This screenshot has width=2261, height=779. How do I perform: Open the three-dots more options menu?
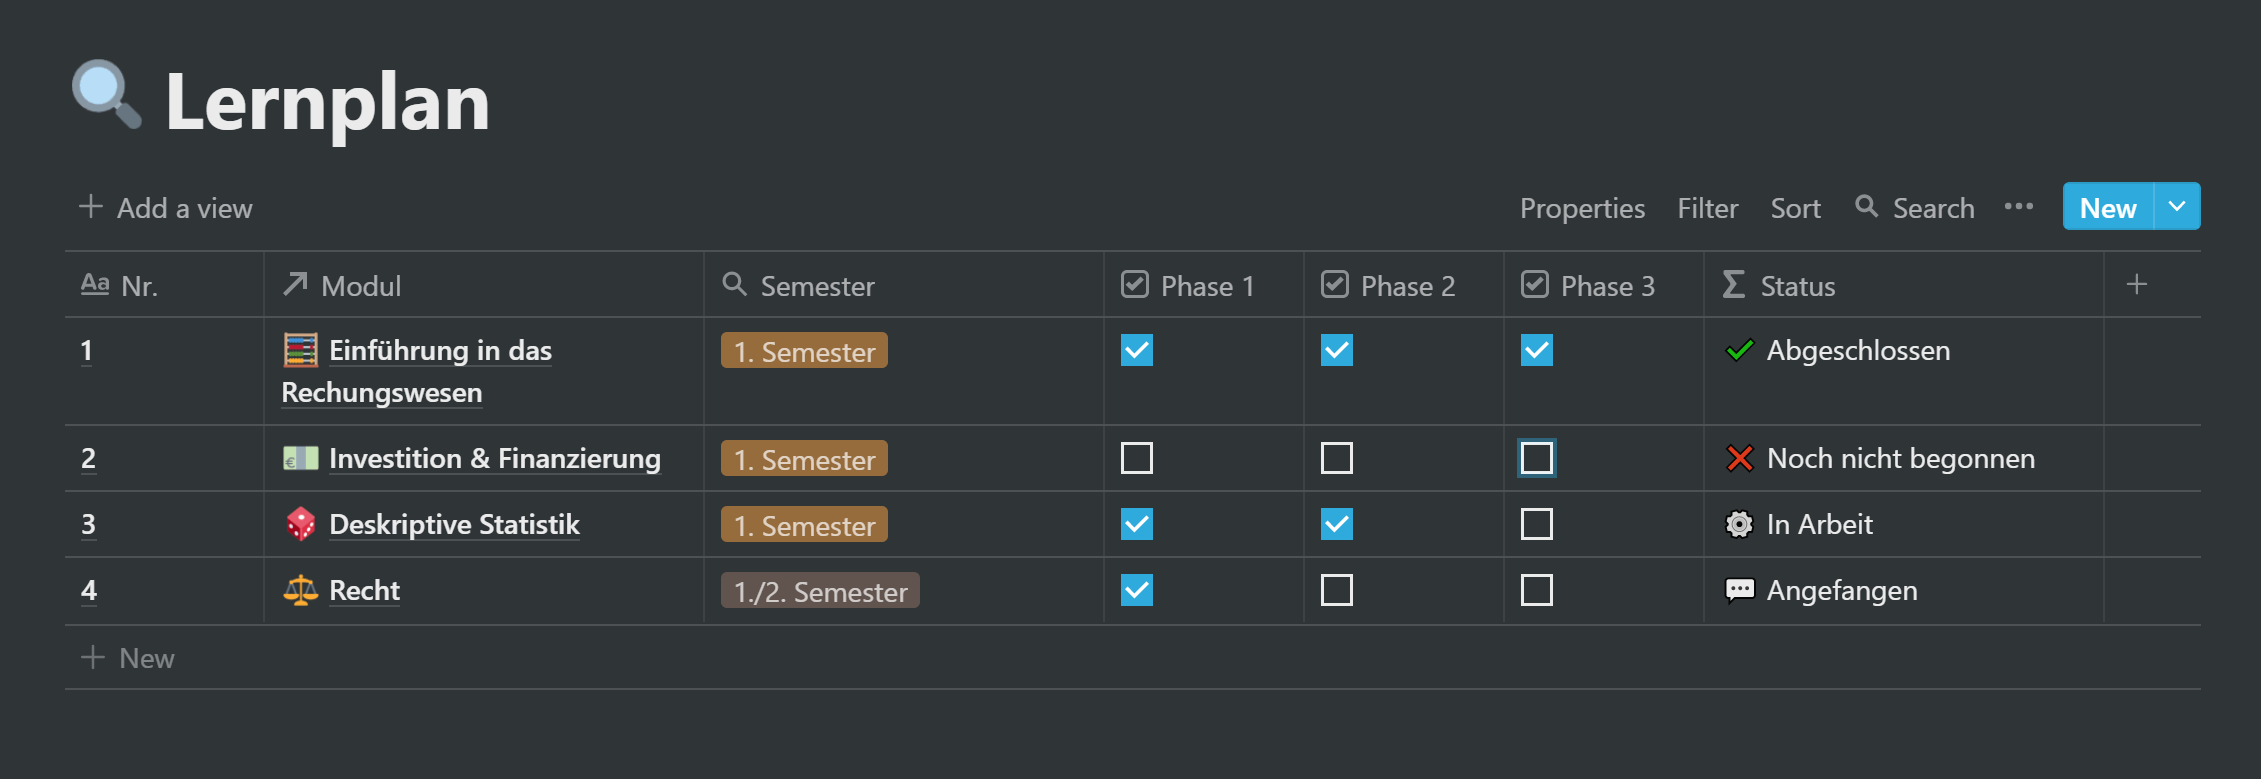(x=2019, y=207)
